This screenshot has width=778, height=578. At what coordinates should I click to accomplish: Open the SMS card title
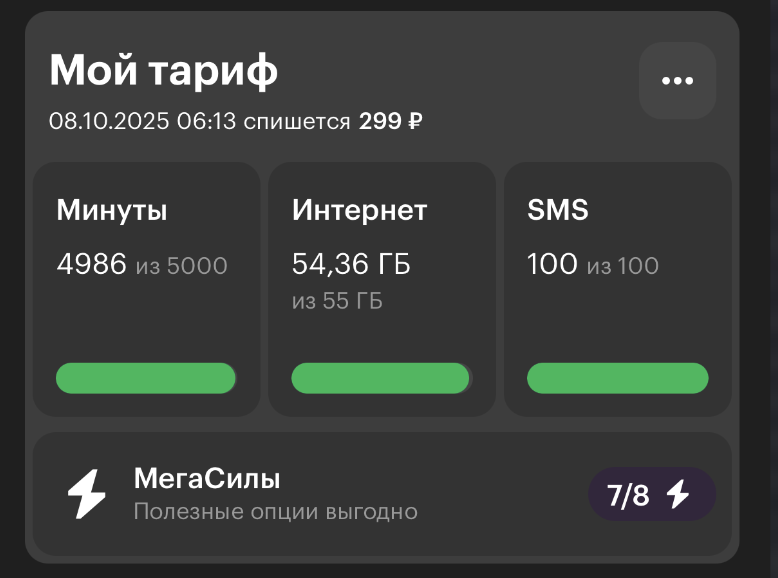[558, 210]
